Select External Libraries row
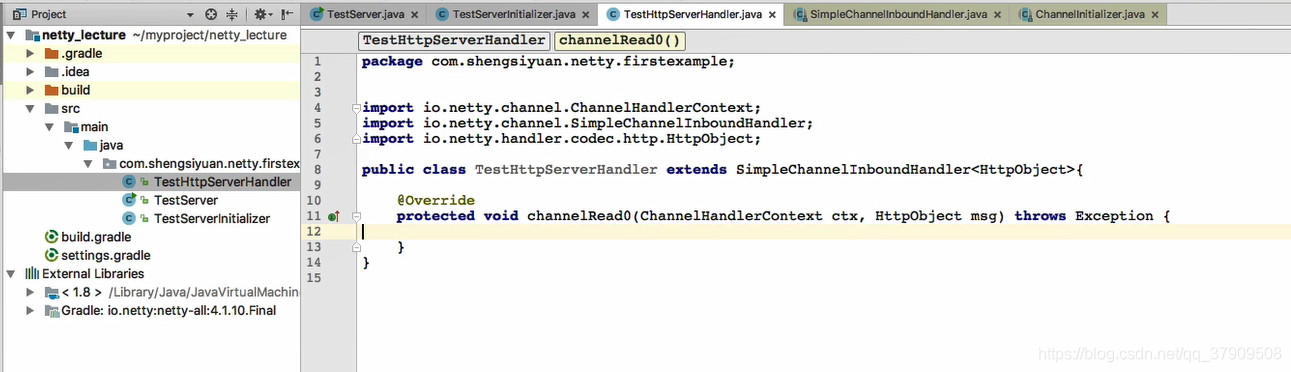This screenshot has width=1291, height=372. [x=150, y=274]
